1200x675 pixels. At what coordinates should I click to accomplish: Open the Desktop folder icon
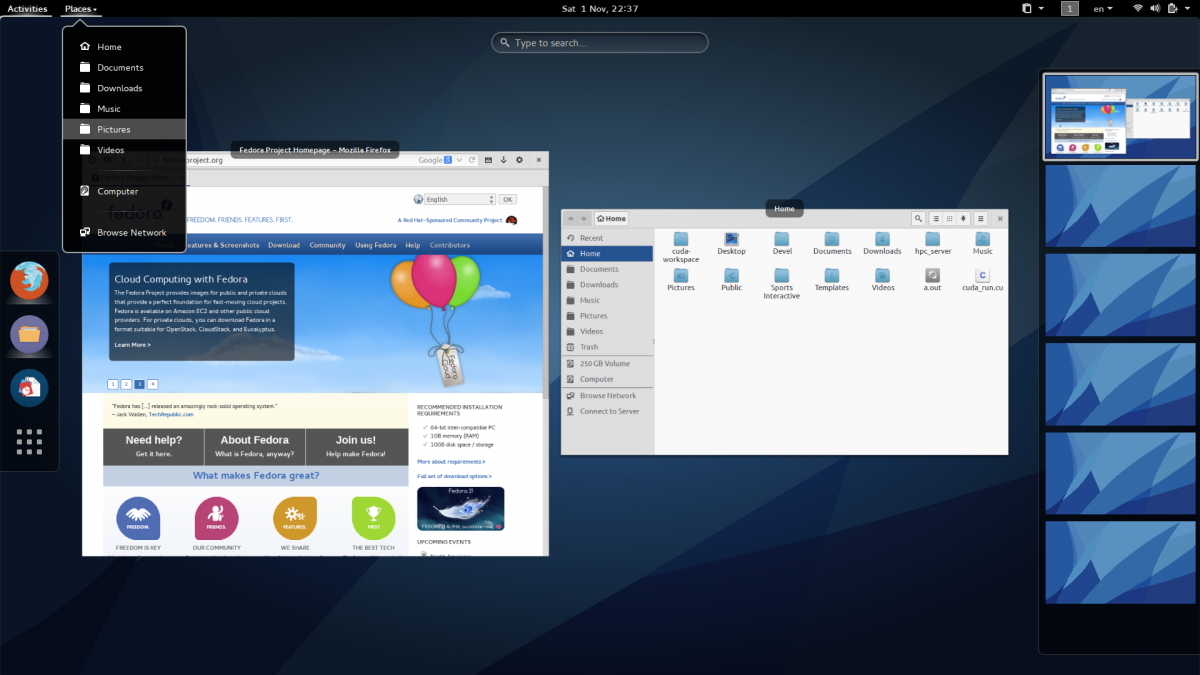click(x=731, y=243)
